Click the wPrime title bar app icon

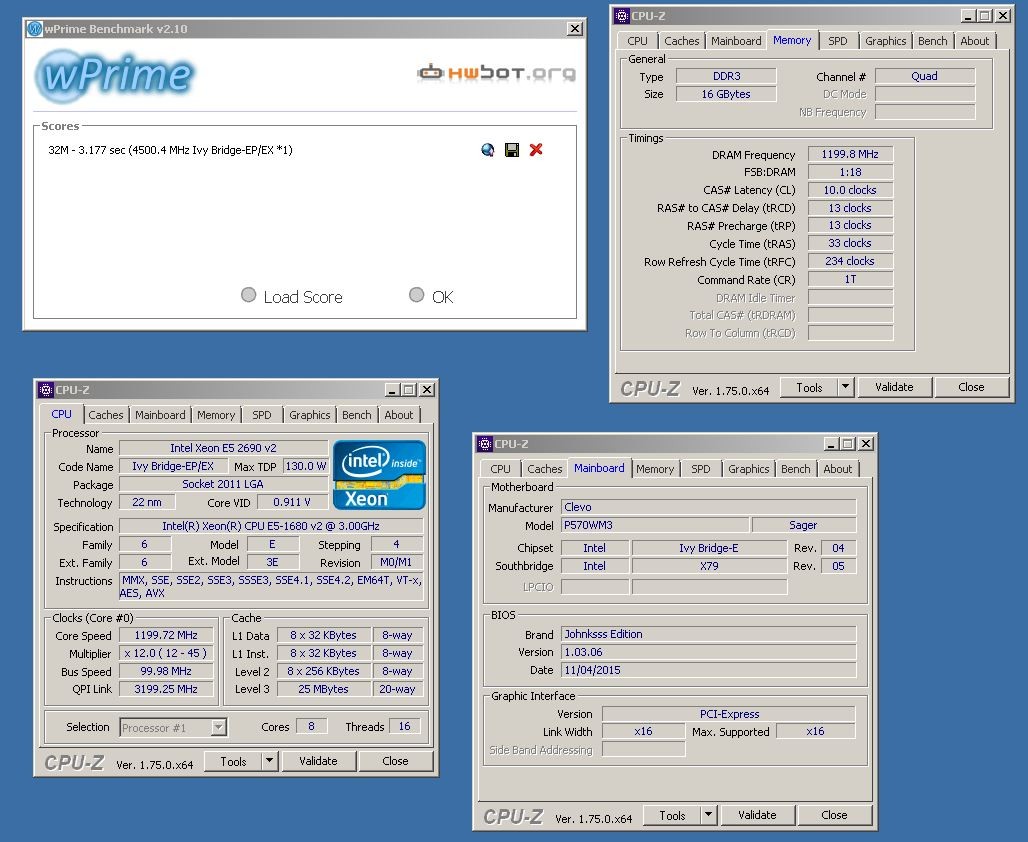pyautogui.click(x=35, y=29)
